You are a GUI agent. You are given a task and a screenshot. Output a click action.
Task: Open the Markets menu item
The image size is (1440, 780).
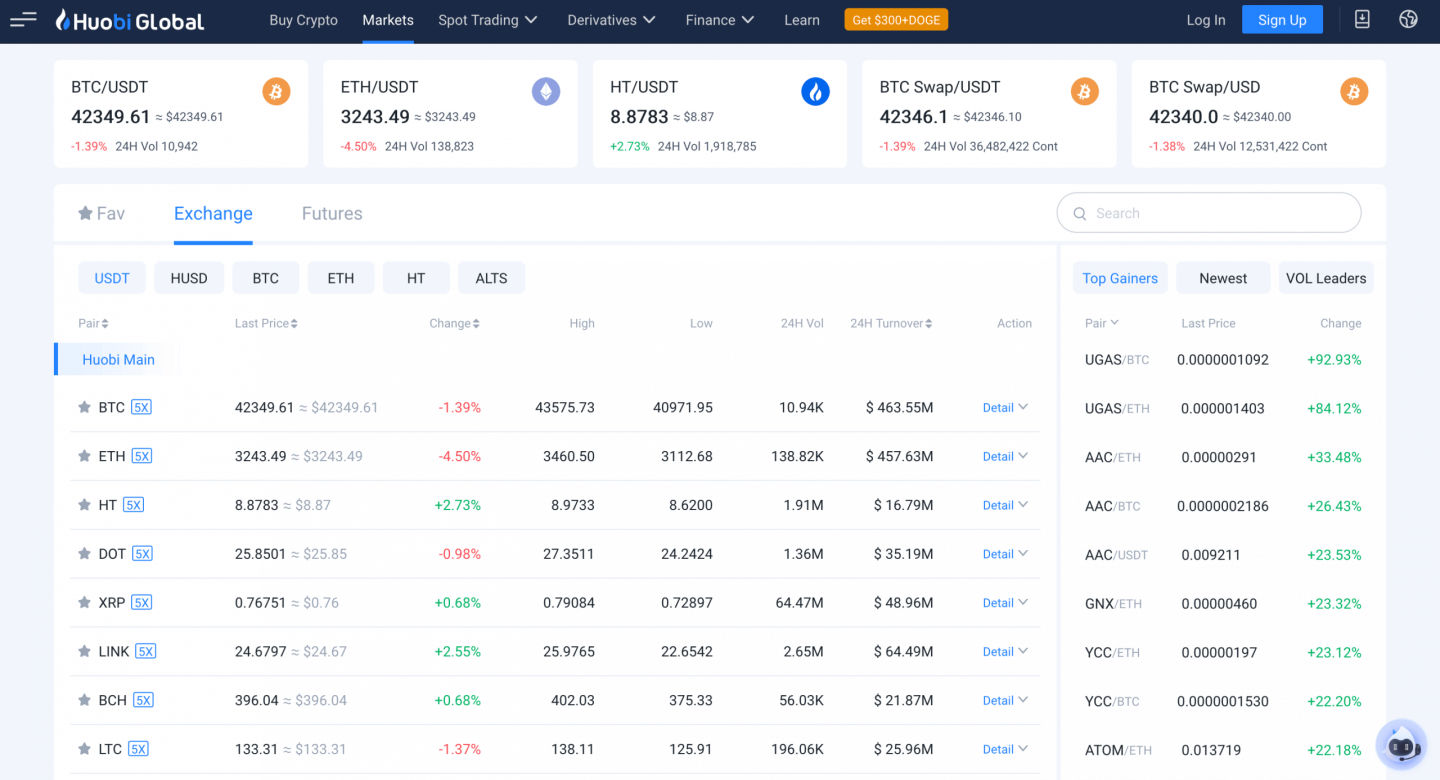(388, 20)
